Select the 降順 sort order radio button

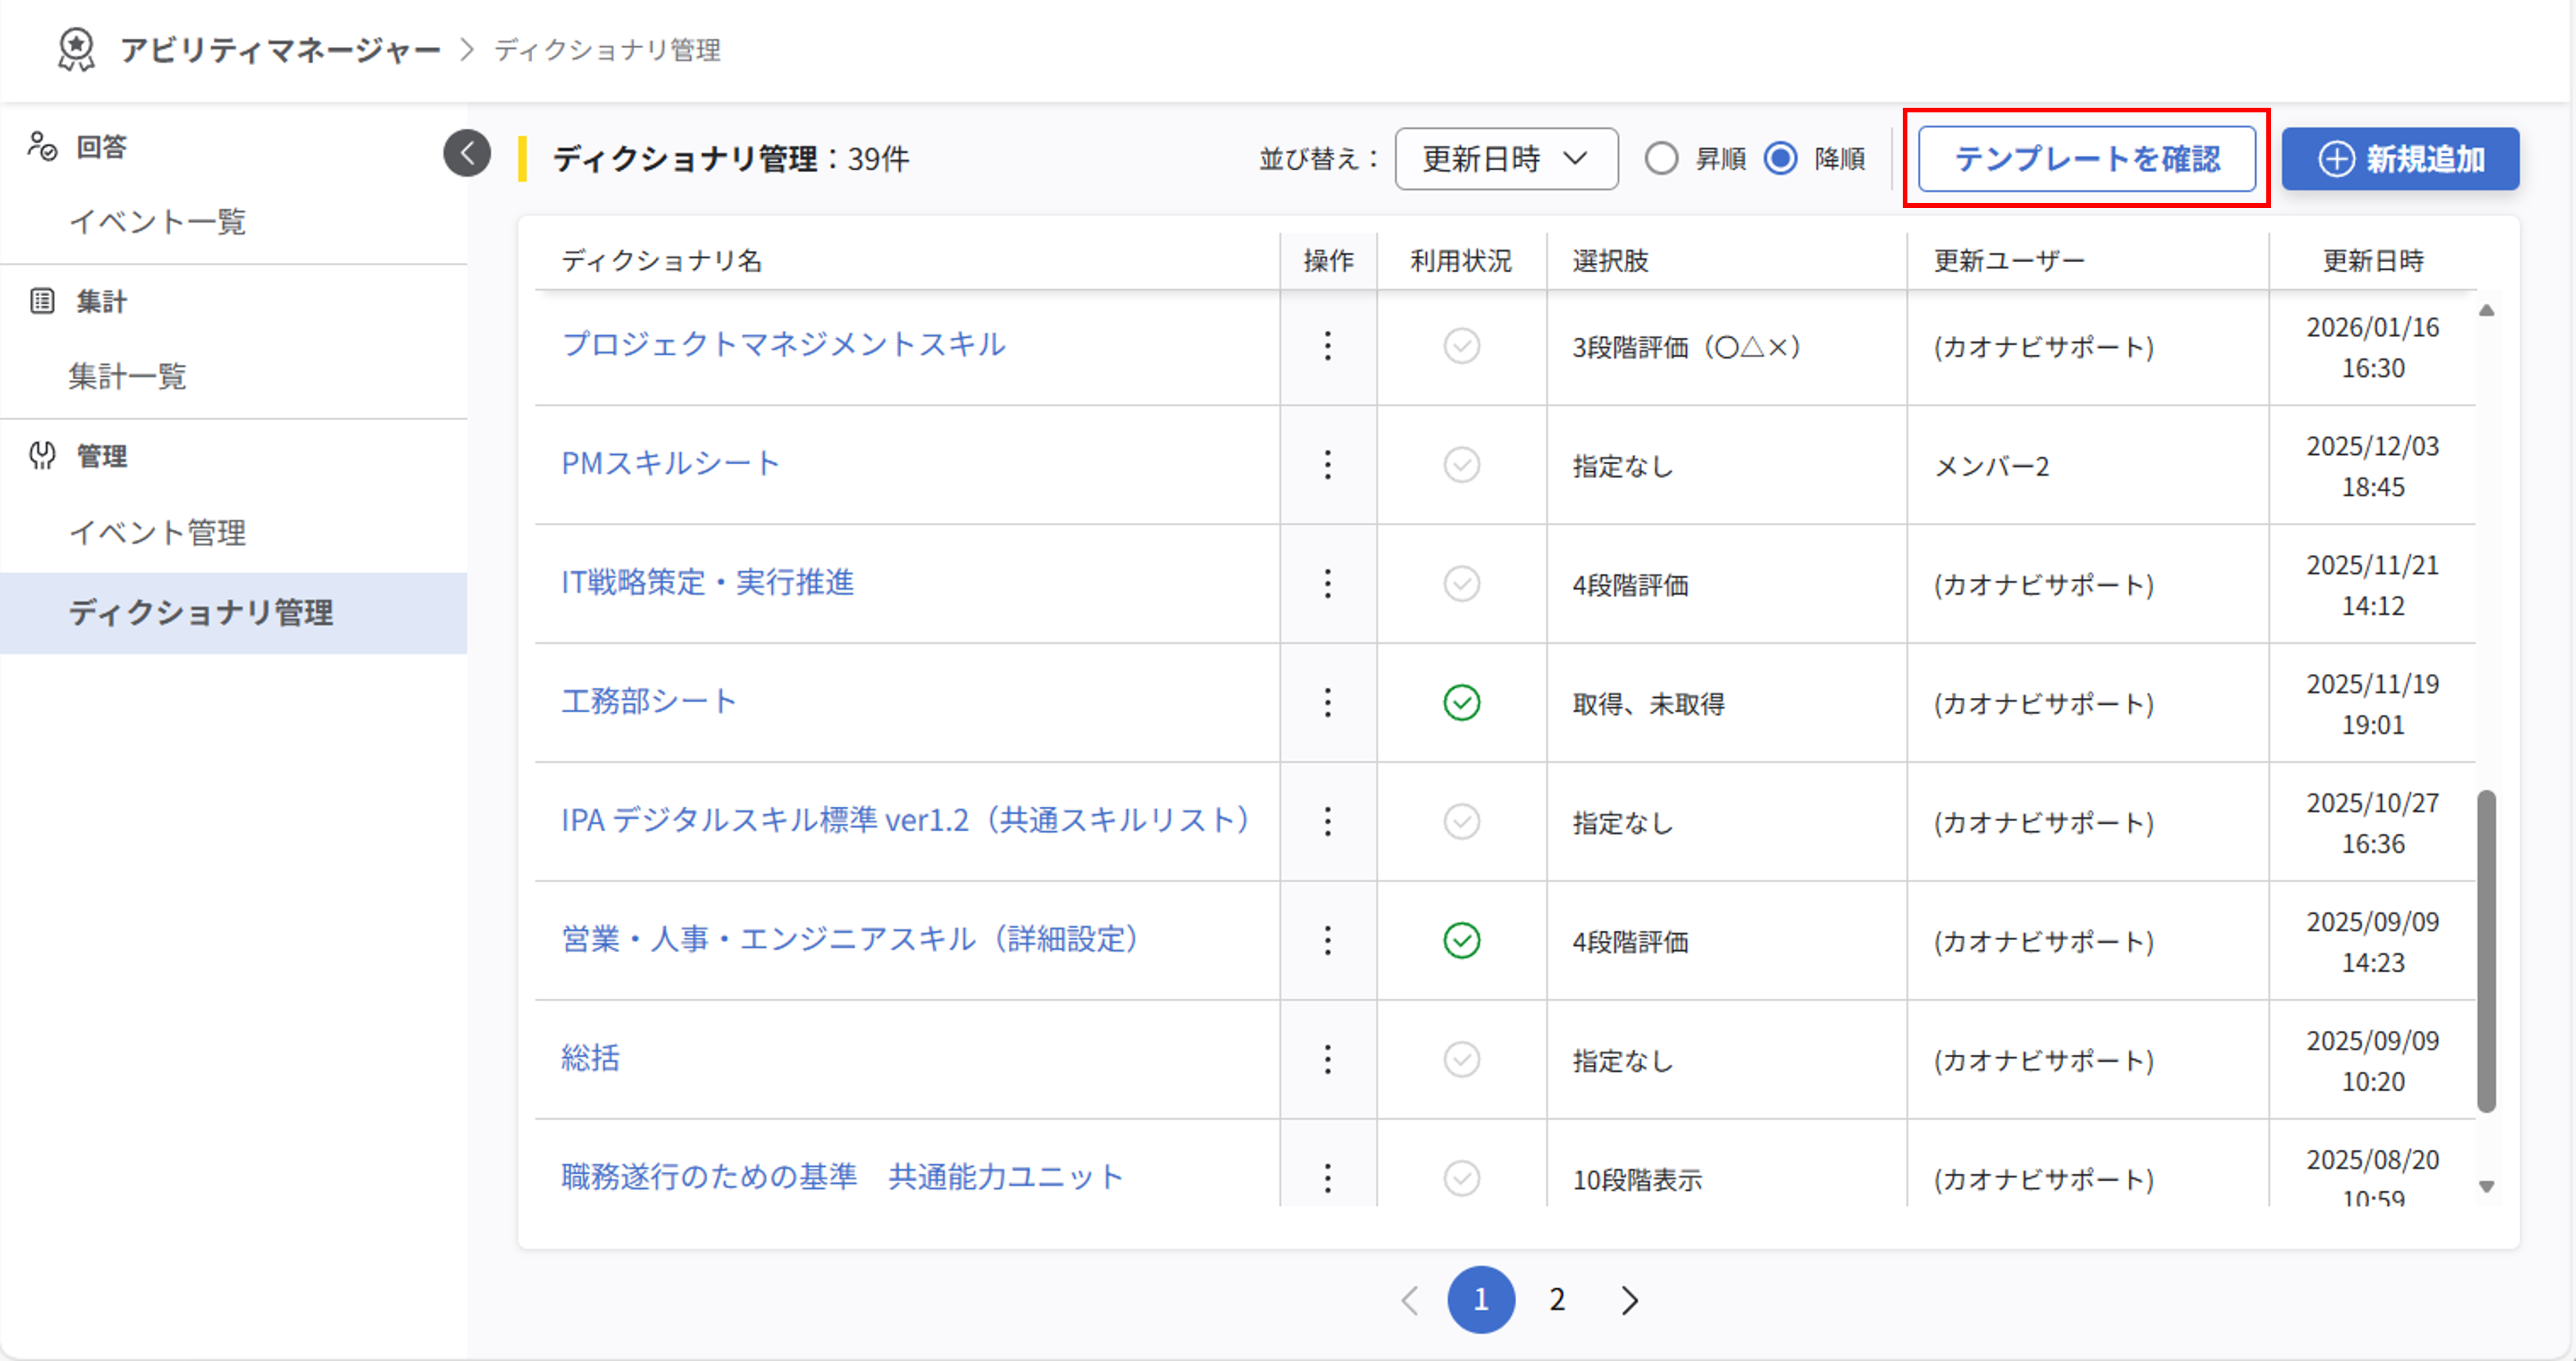[x=1781, y=158]
